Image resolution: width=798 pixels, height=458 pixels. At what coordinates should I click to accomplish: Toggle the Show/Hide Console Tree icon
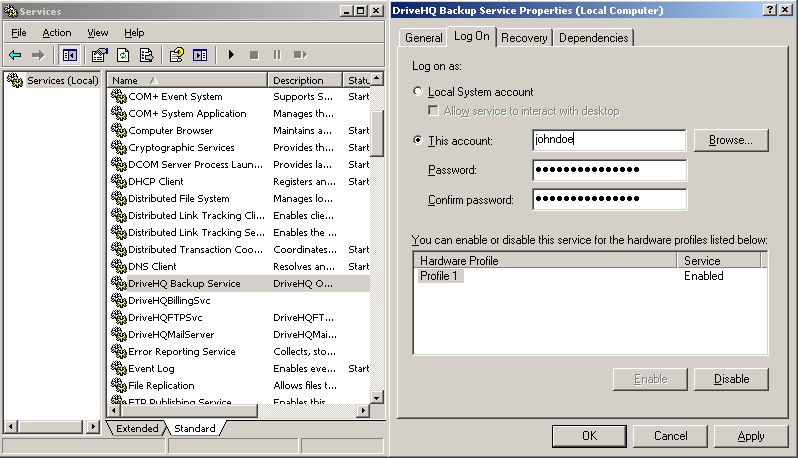click(70, 55)
